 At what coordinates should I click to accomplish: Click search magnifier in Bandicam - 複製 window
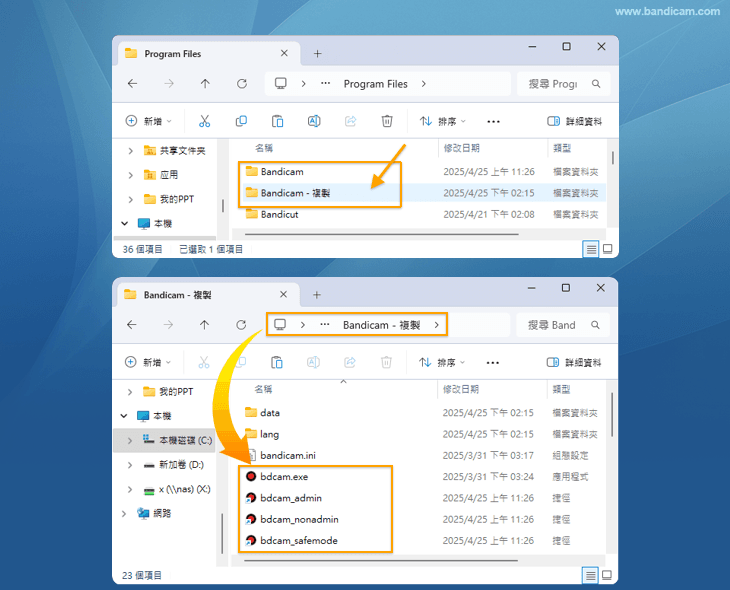click(x=595, y=325)
